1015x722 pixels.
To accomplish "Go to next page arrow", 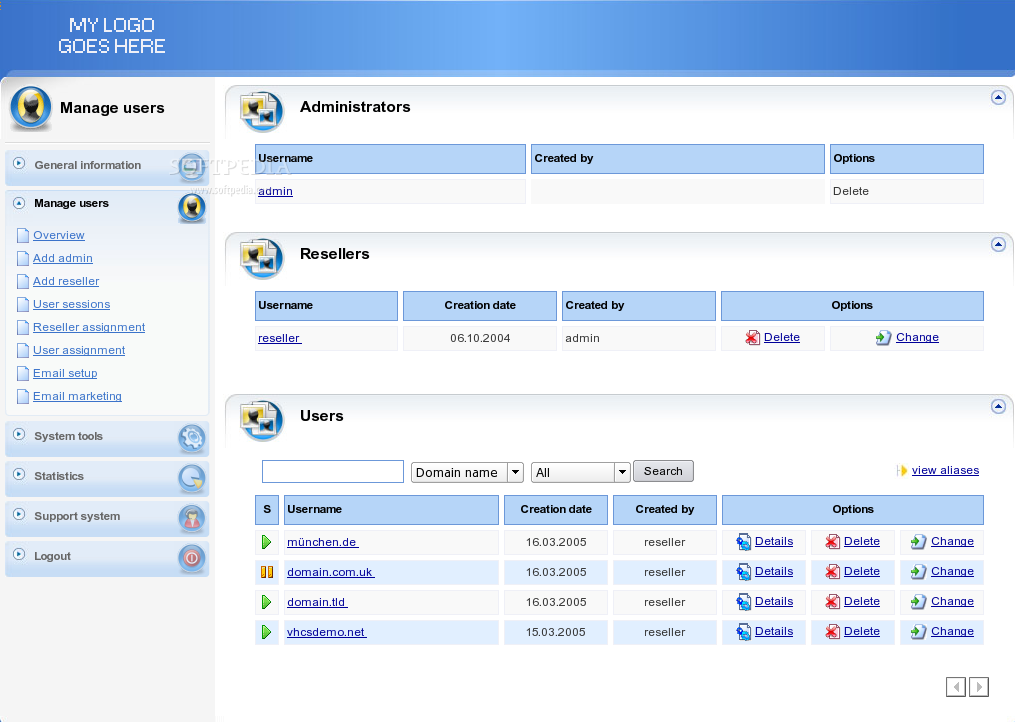I will pos(979,687).
